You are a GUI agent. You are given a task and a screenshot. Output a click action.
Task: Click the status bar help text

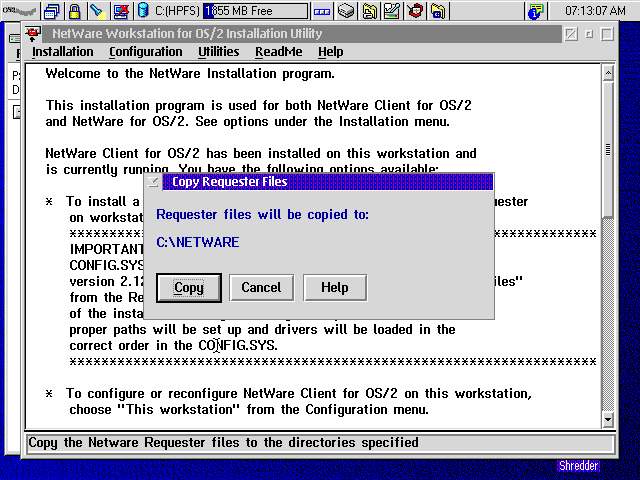(x=223, y=442)
